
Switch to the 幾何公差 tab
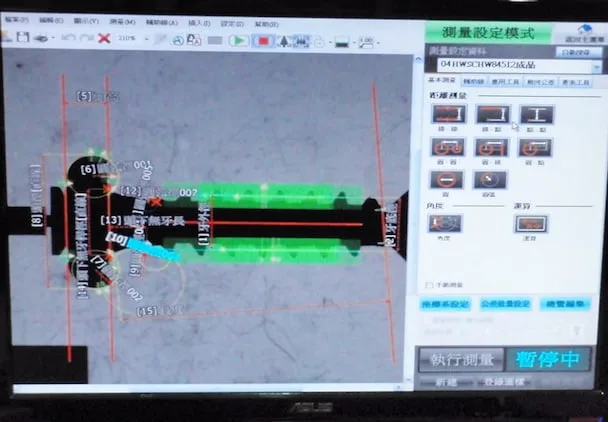coord(541,82)
